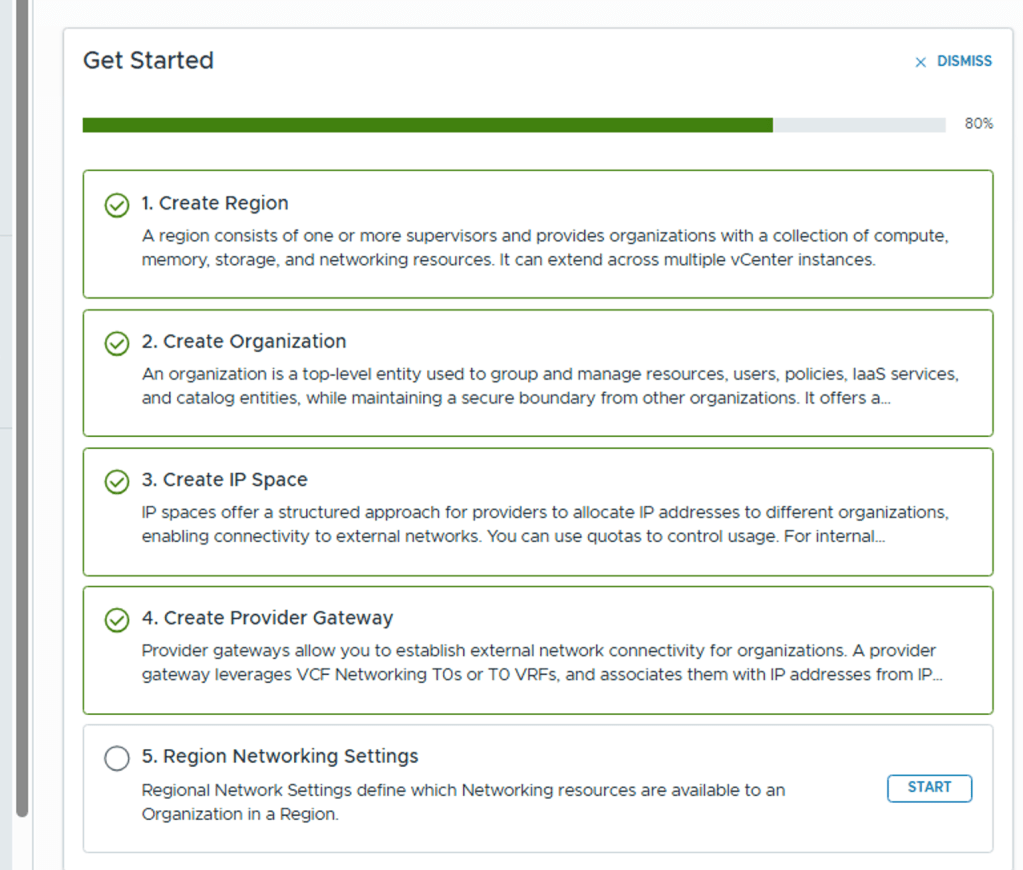1023x870 pixels.
Task: Click the unfilled gray end of progress bar
Action: (859, 125)
